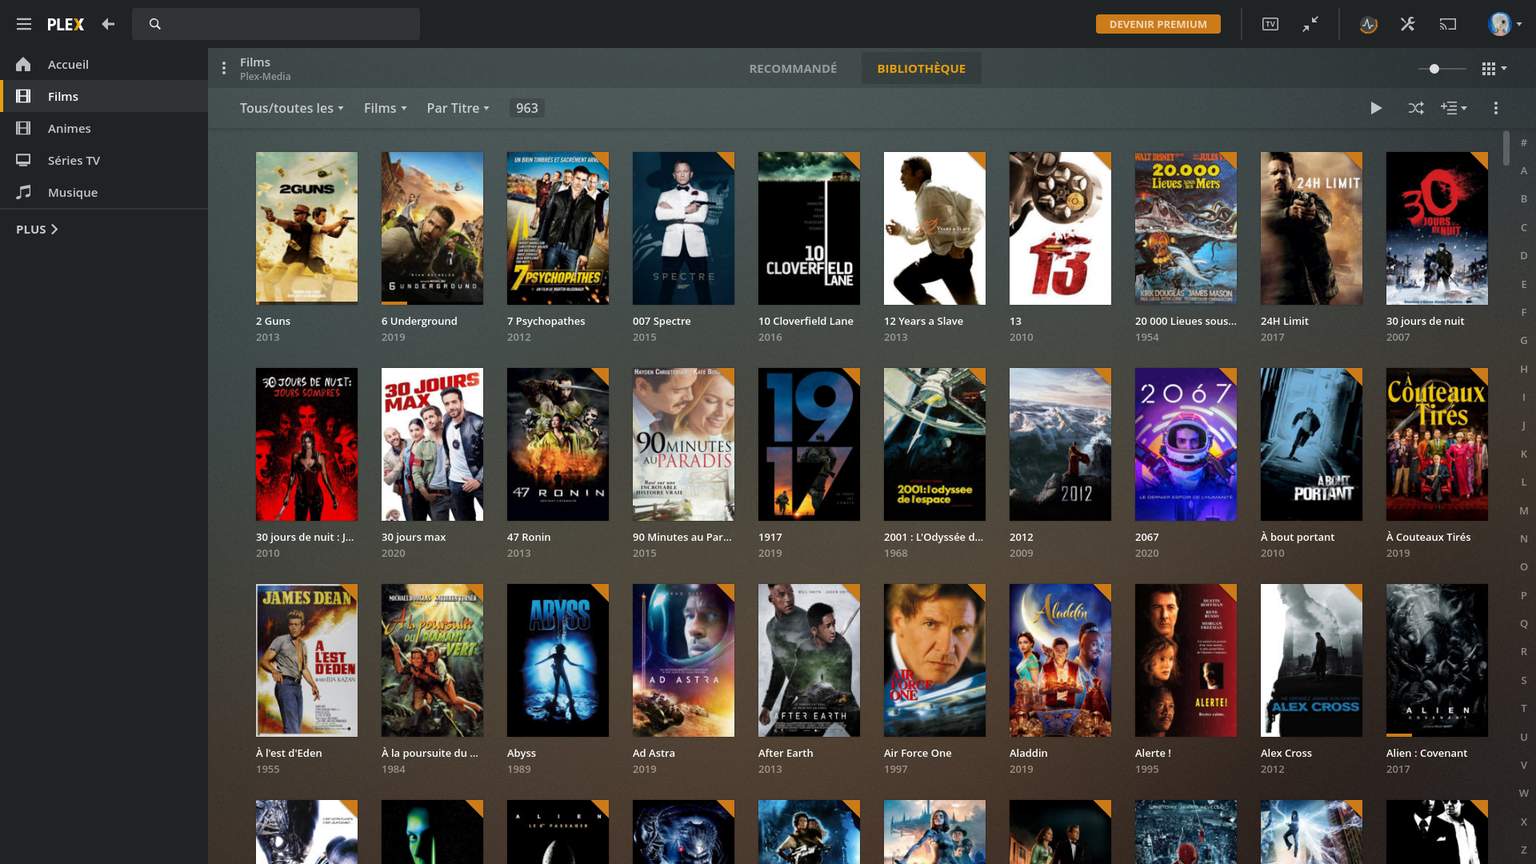The height and width of the screenshot is (864, 1536).
Task: Click the Alien : Covenant title
Action: (x=1427, y=753)
